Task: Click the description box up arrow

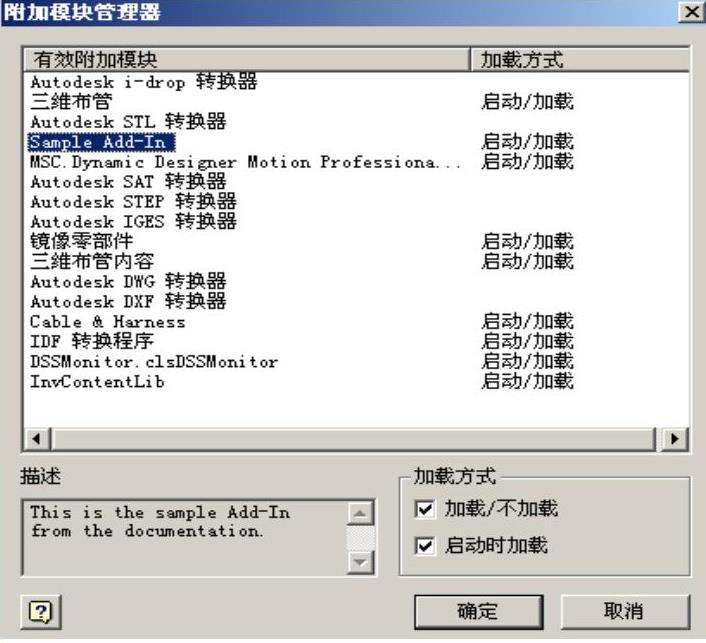Action: pyautogui.click(x=360, y=513)
